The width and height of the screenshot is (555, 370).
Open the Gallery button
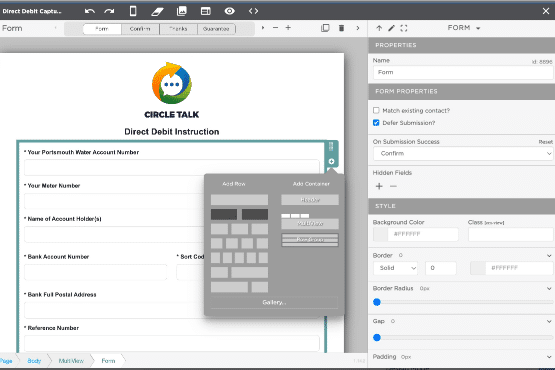pyautogui.click(x=274, y=302)
